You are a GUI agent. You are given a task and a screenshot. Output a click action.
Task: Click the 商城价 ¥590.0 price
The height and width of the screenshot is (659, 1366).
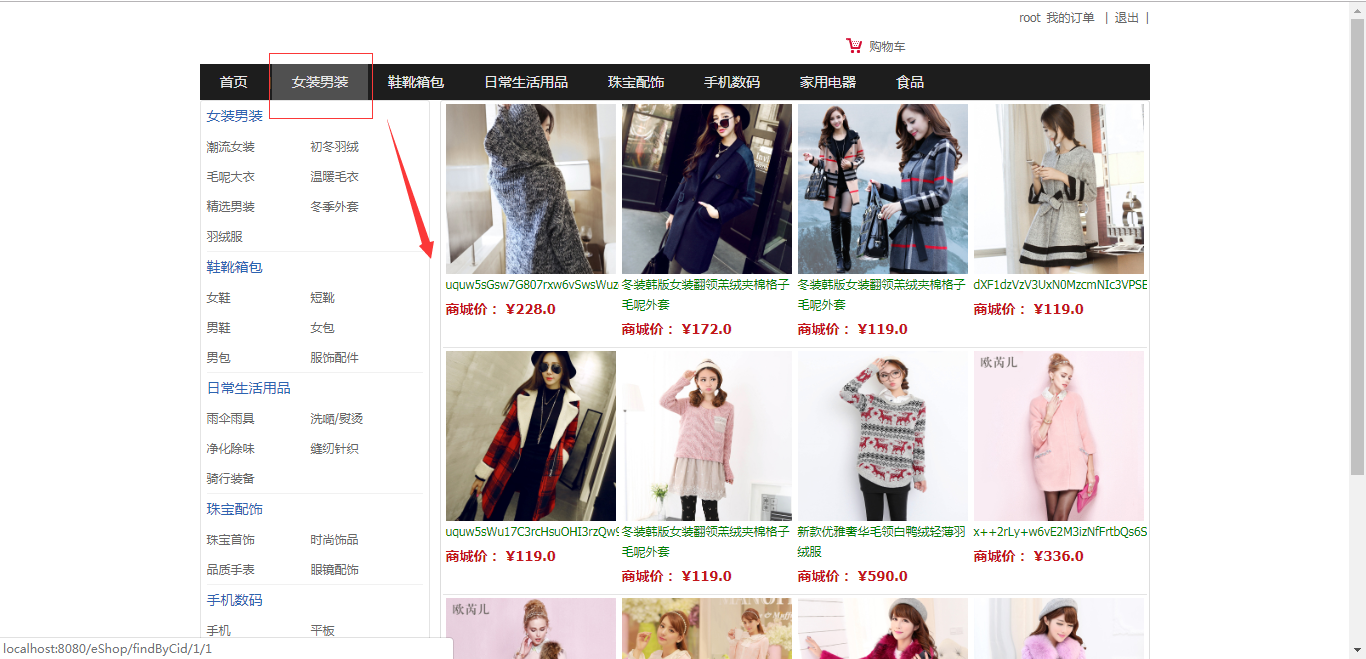tap(853, 576)
